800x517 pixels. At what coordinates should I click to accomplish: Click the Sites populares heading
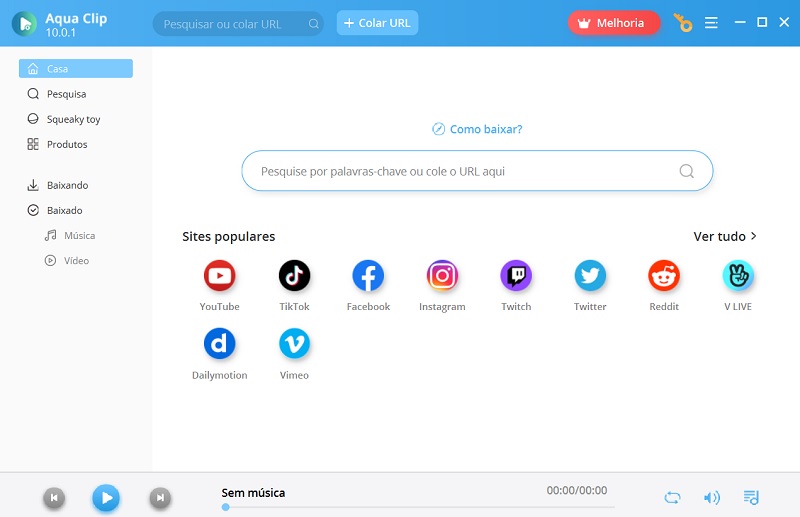pos(229,236)
